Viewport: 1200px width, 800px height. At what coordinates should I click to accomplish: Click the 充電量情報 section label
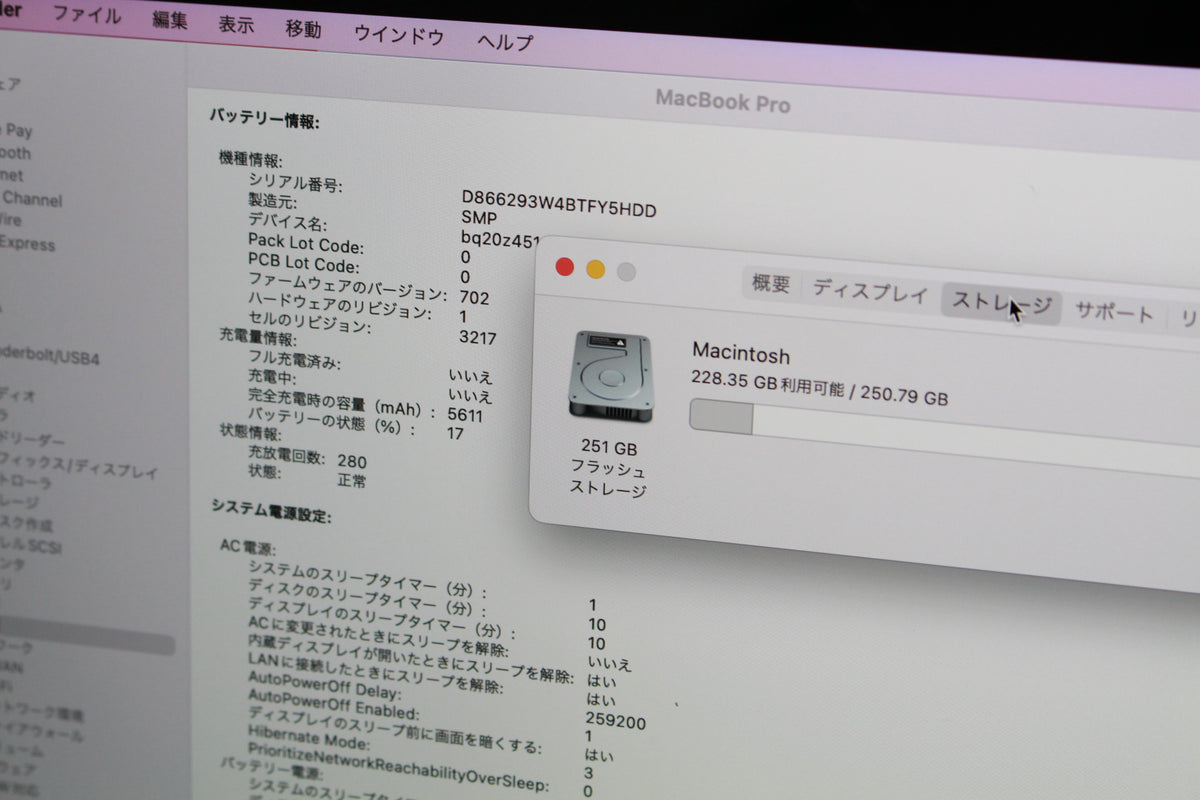click(257, 338)
